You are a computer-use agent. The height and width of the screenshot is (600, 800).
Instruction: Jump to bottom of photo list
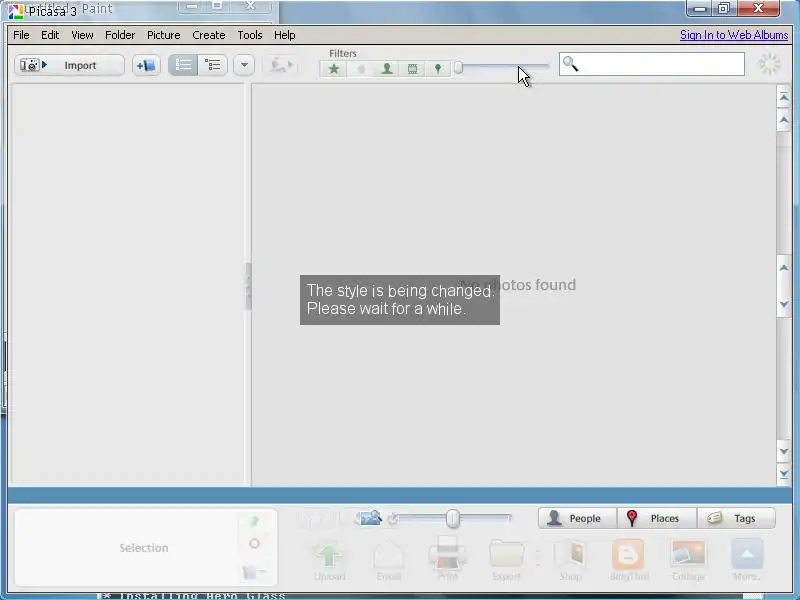point(784,474)
